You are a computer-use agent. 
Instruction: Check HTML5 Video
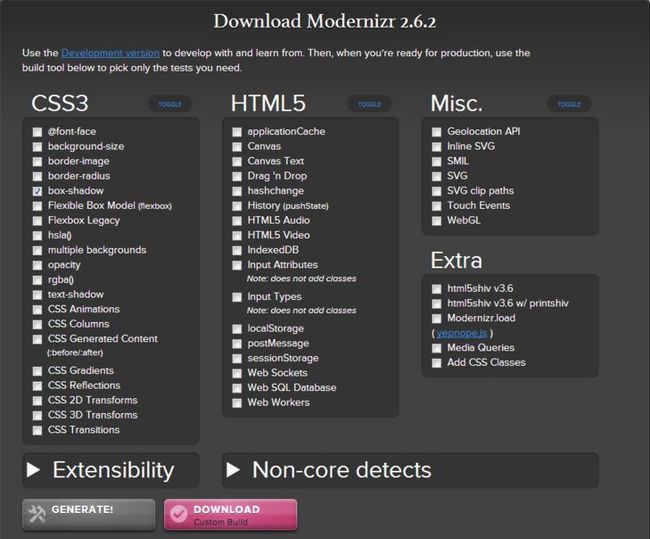pos(237,236)
